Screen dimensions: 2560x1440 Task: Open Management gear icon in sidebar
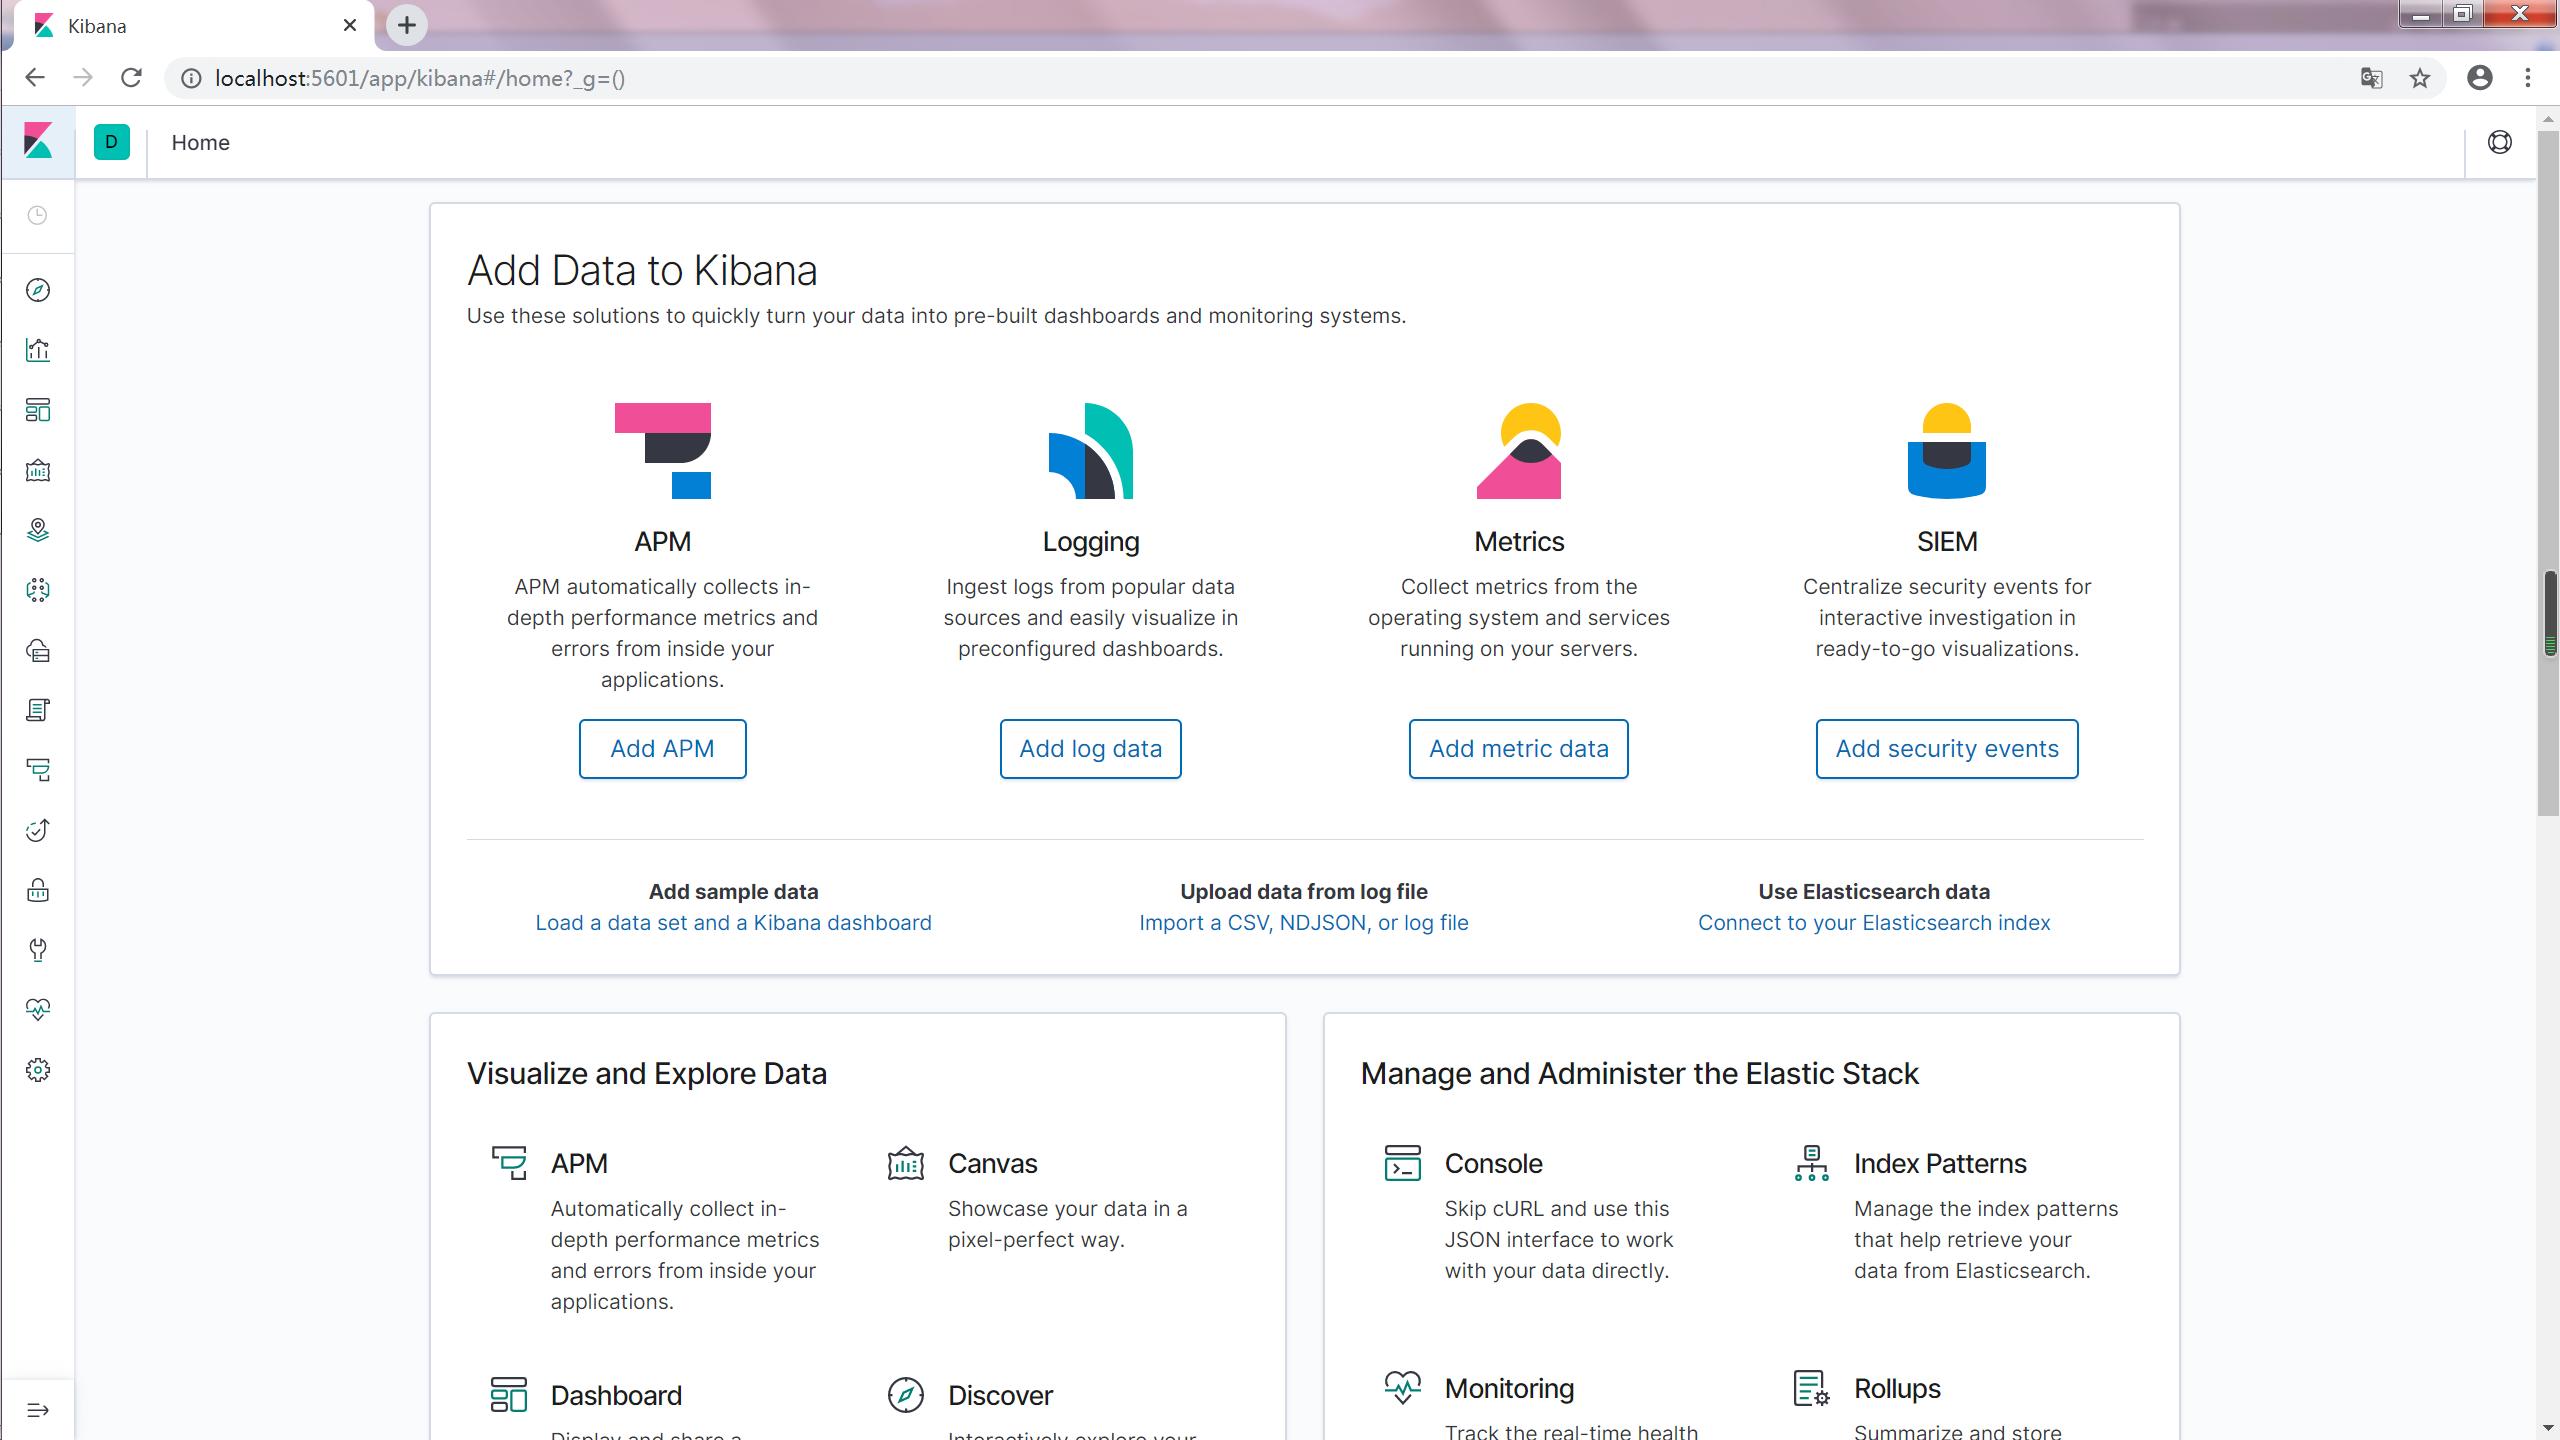click(38, 1070)
